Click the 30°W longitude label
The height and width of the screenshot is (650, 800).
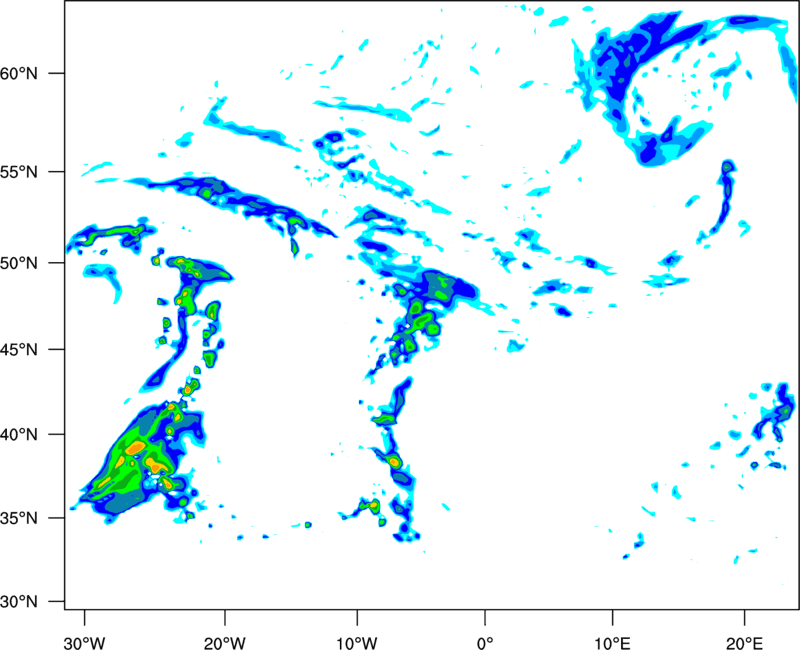(84, 643)
